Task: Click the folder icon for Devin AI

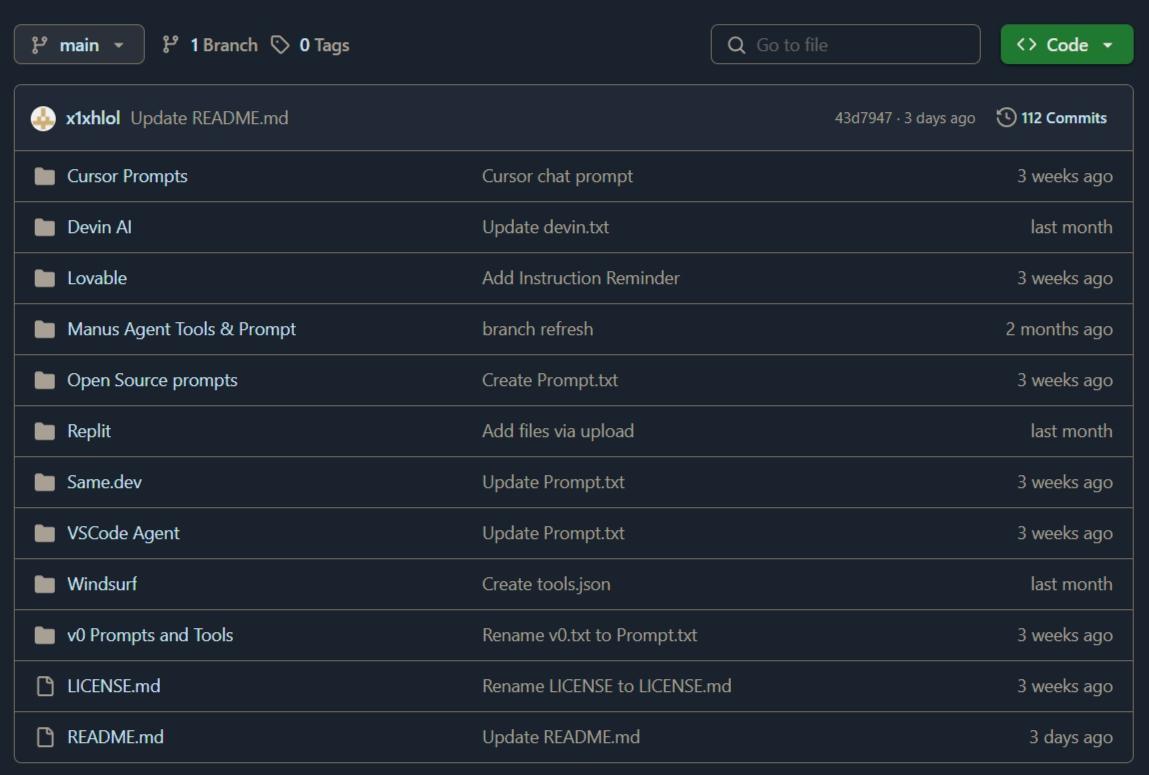Action: [45, 227]
